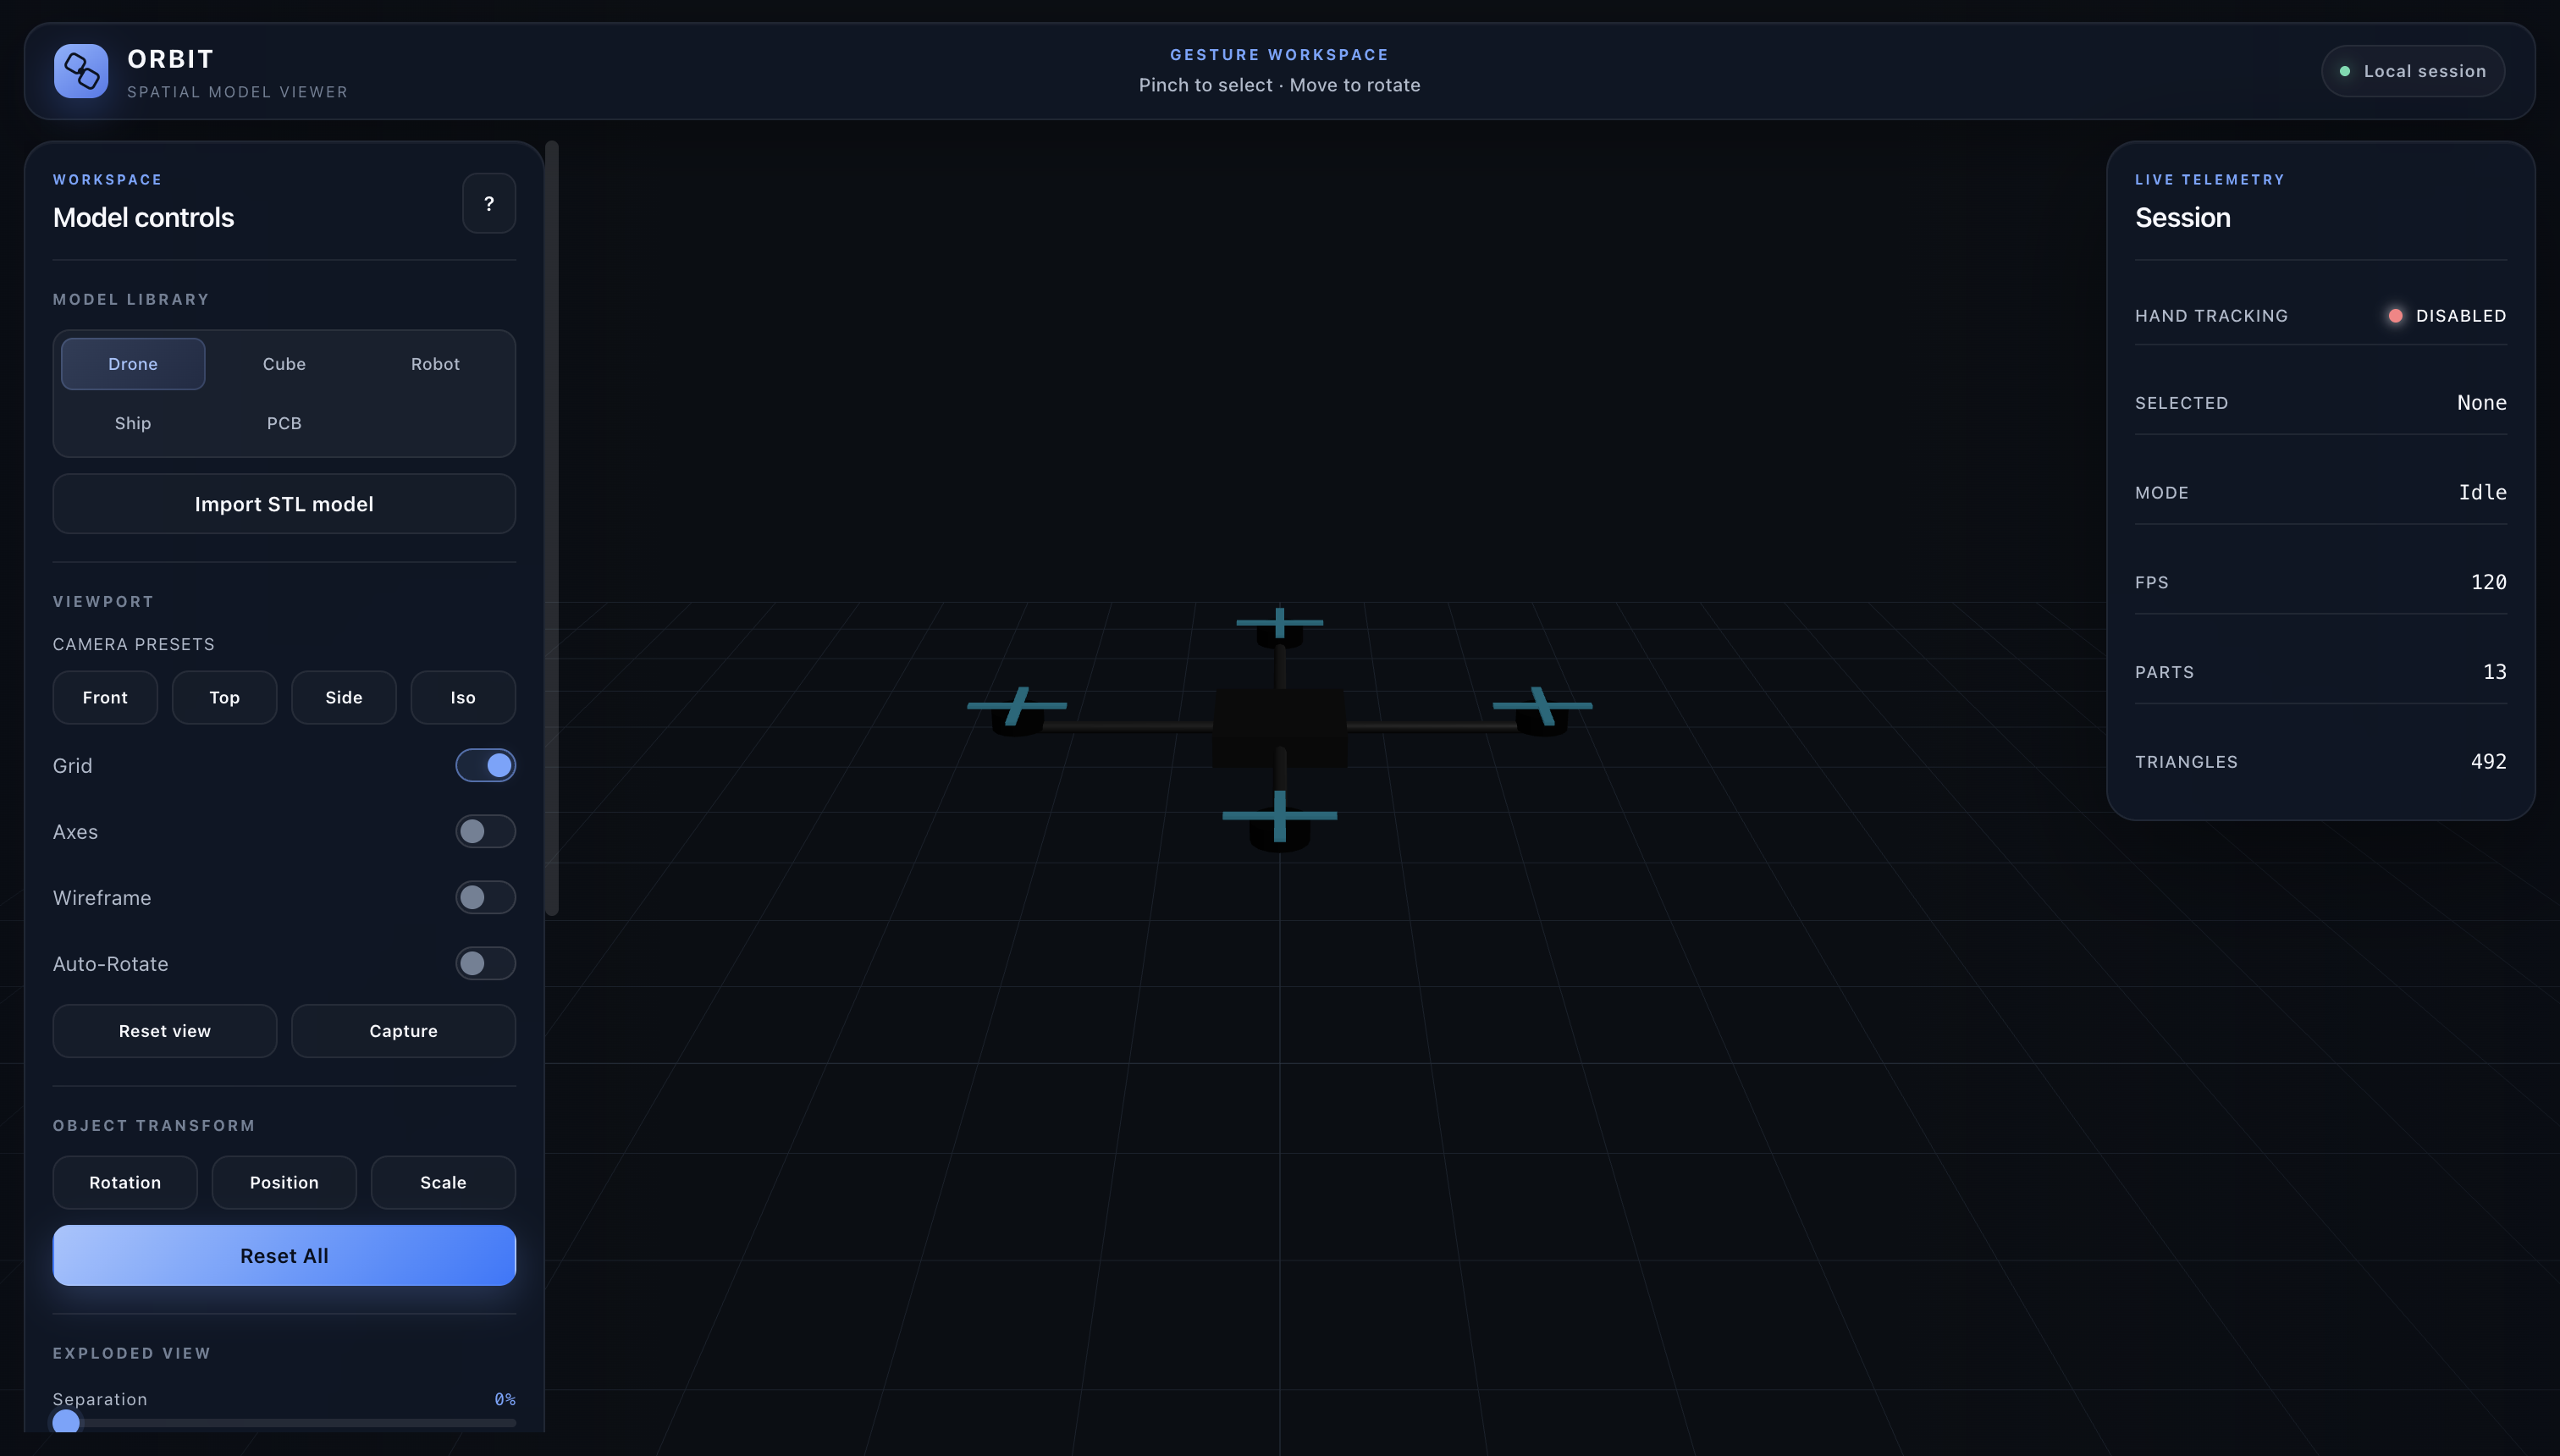Click the Parts value '13'

pos(2495,672)
